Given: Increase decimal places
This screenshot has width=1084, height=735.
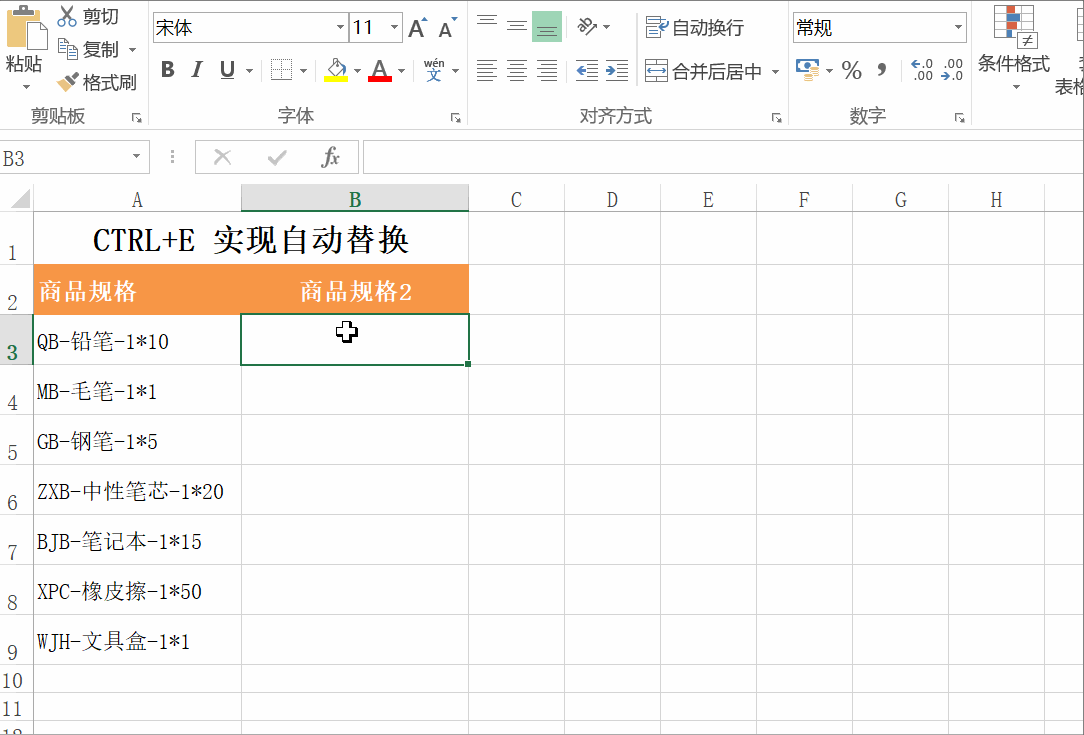Looking at the screenshot, I should point(922,70).
